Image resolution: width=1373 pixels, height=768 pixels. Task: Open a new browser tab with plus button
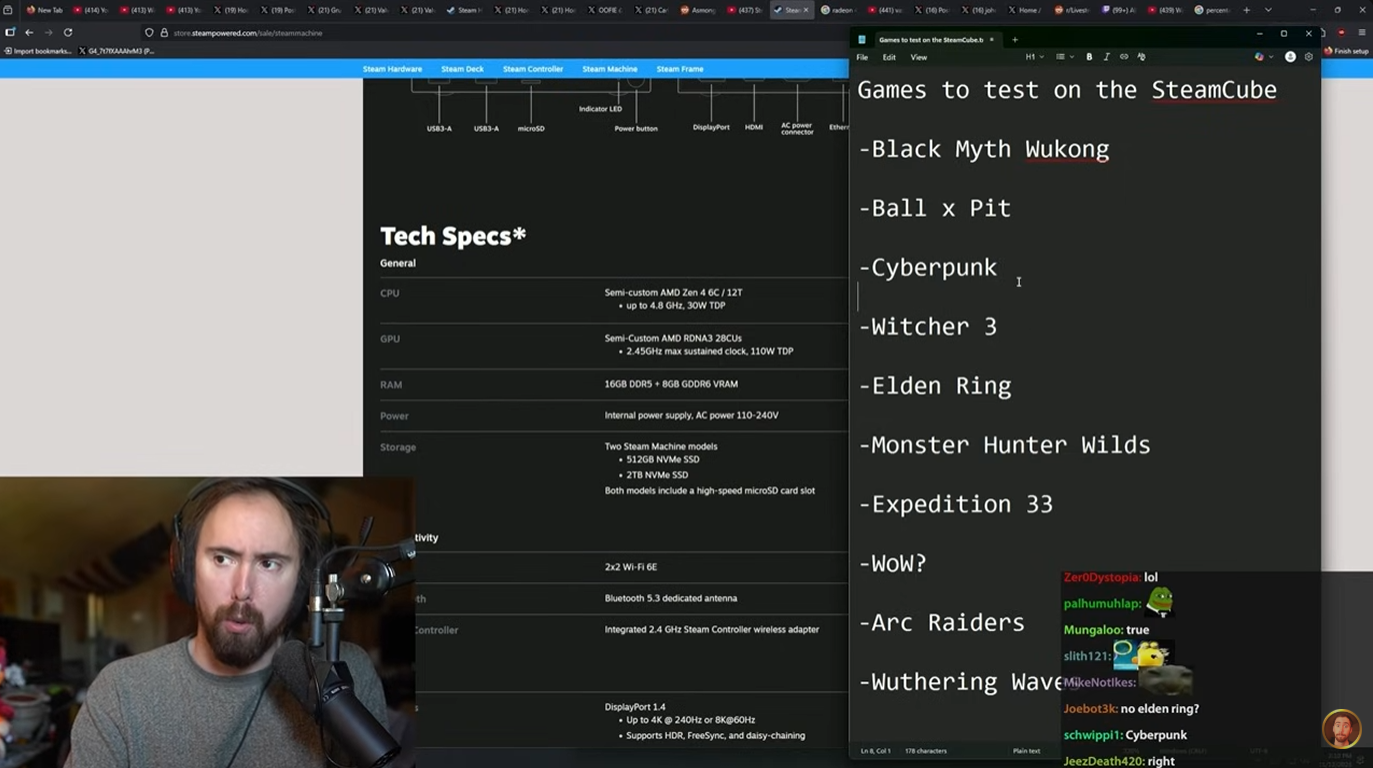click(1246, 10)
